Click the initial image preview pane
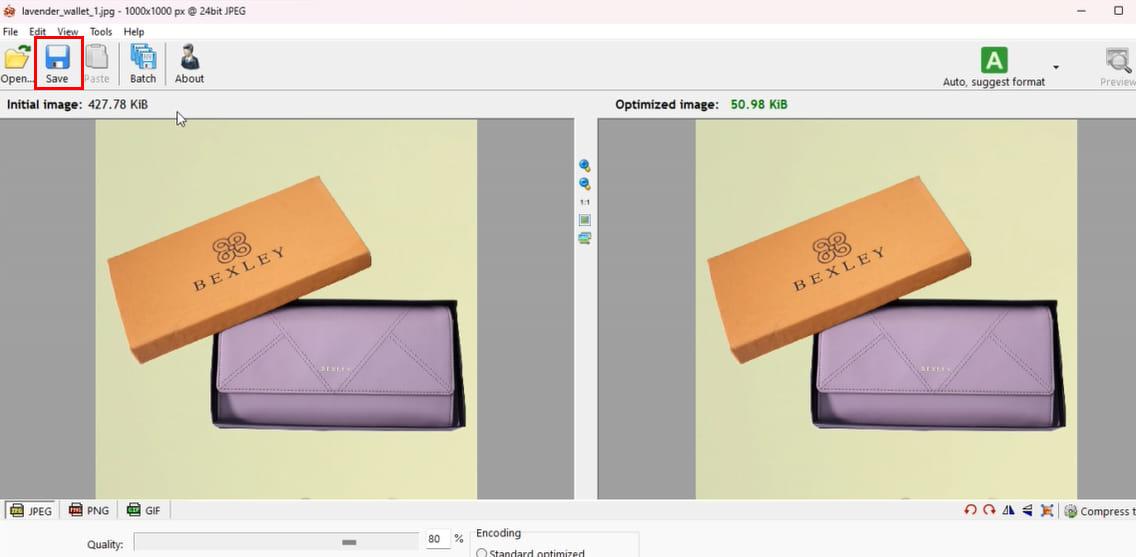Image resolution: width=1136 pixels, height=557 pixels. (x=286, y=309)
